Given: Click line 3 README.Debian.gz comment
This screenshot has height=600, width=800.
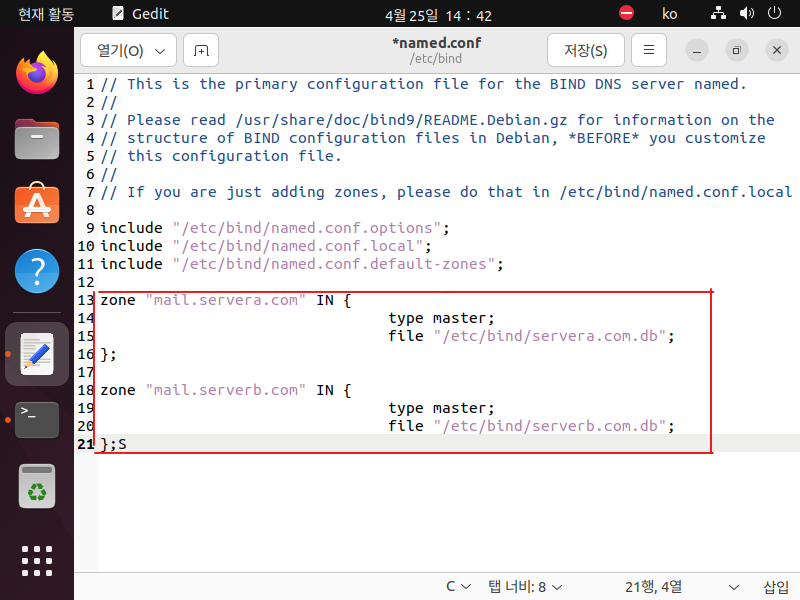Looking at the screenshot, I should point(438,120).
